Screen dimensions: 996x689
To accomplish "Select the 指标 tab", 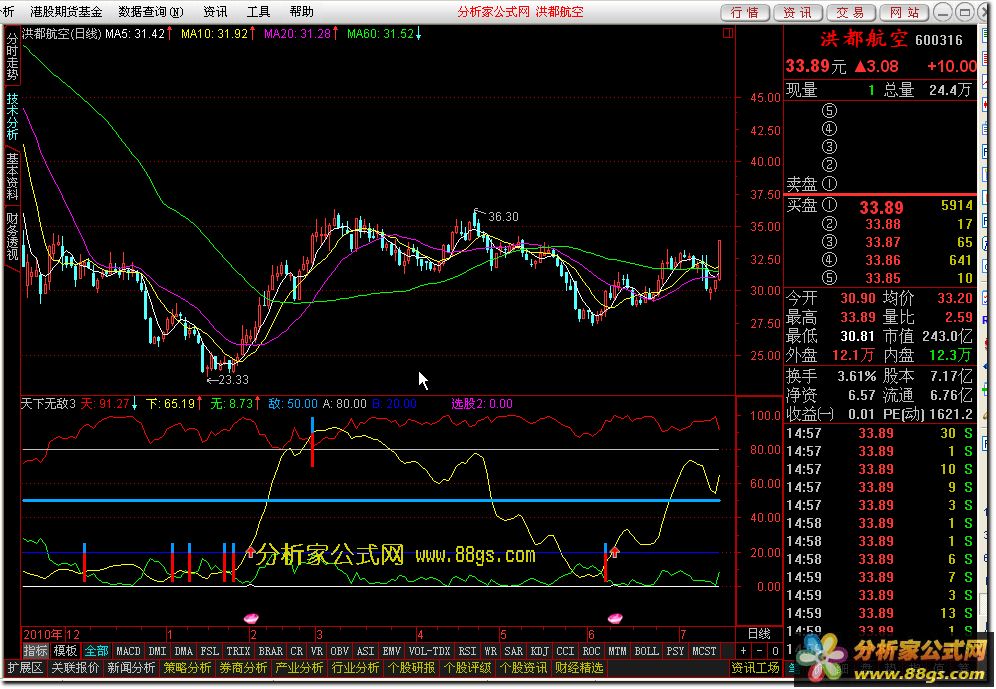I will coord(36,651).
